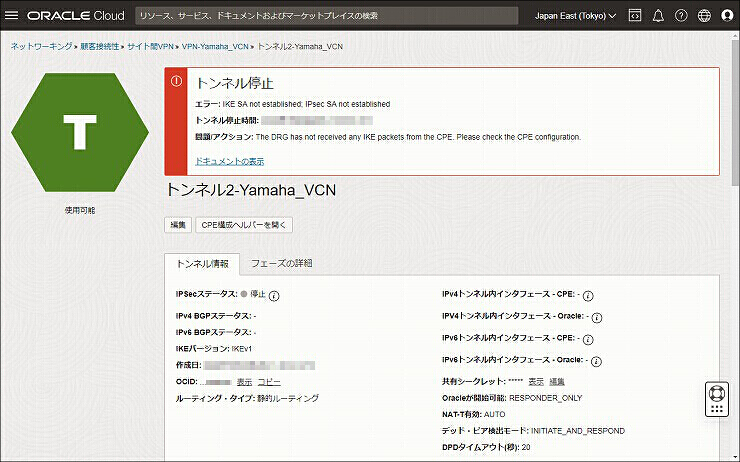
Task: Go to ネットワーキング breadcrumb
Action: coord(41,46)
